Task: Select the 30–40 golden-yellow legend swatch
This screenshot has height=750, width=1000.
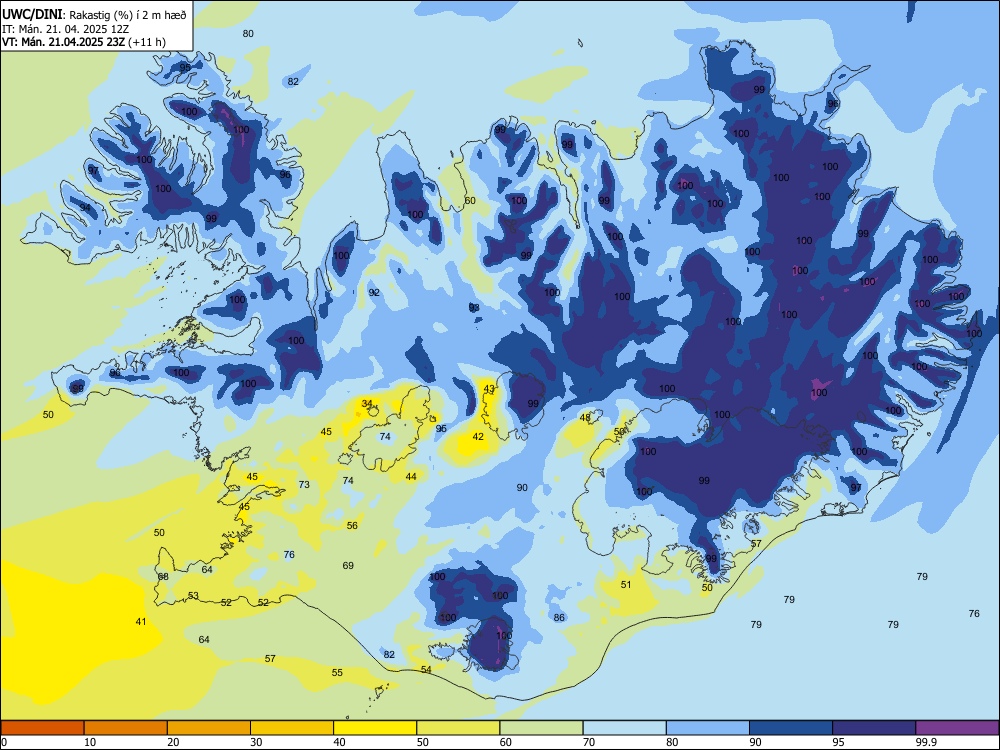Action: pyautogui.click(x=292, y=728)
